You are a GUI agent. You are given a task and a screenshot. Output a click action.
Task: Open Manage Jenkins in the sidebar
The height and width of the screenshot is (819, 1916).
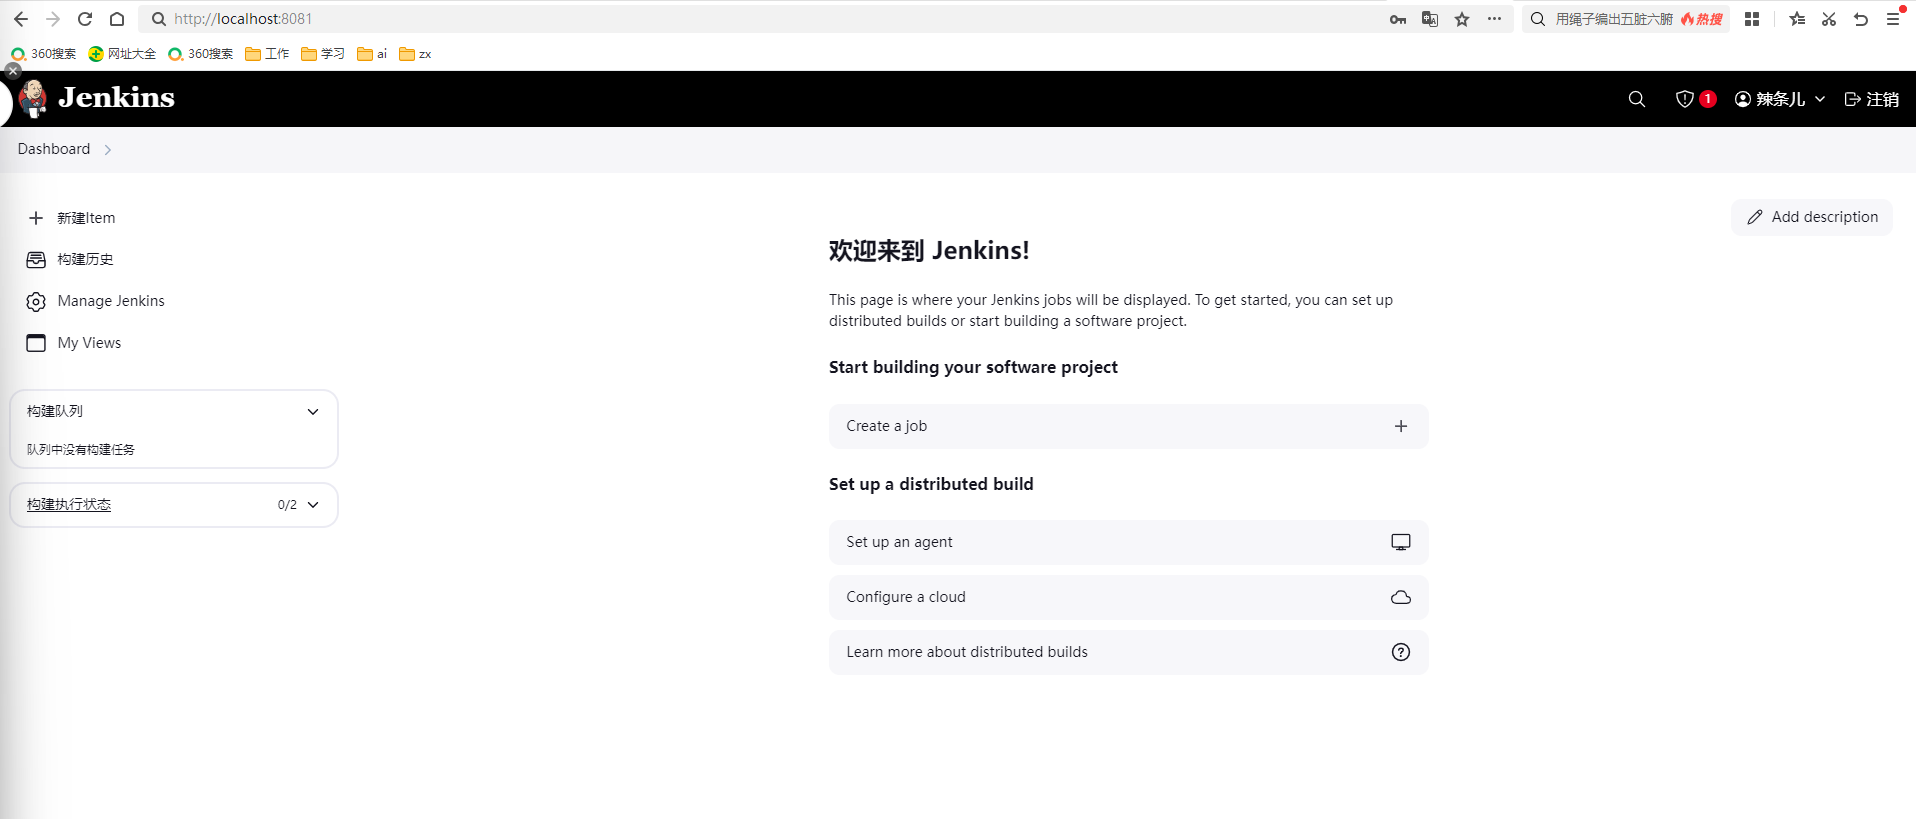click(111, 301)
